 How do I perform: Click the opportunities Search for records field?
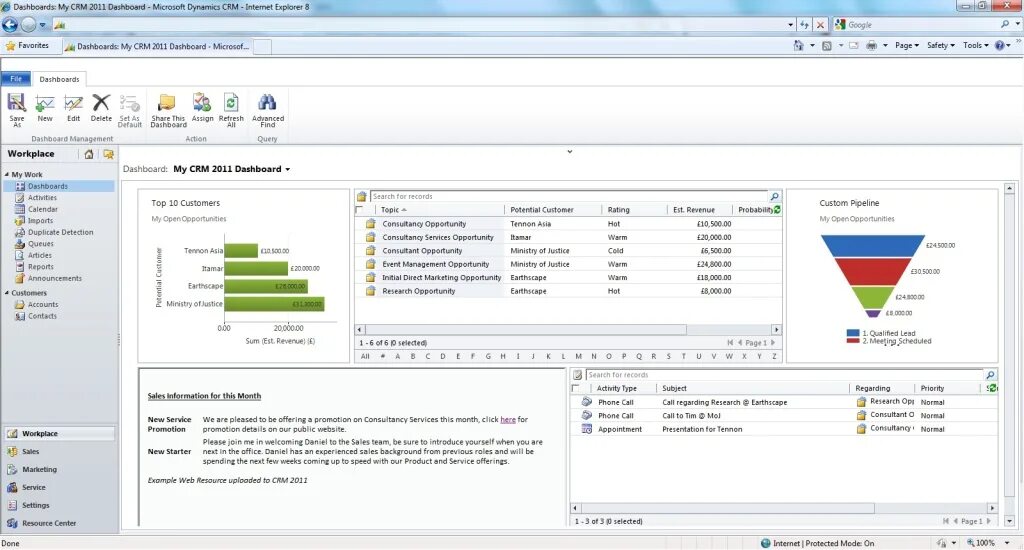(x=569, y=196)
